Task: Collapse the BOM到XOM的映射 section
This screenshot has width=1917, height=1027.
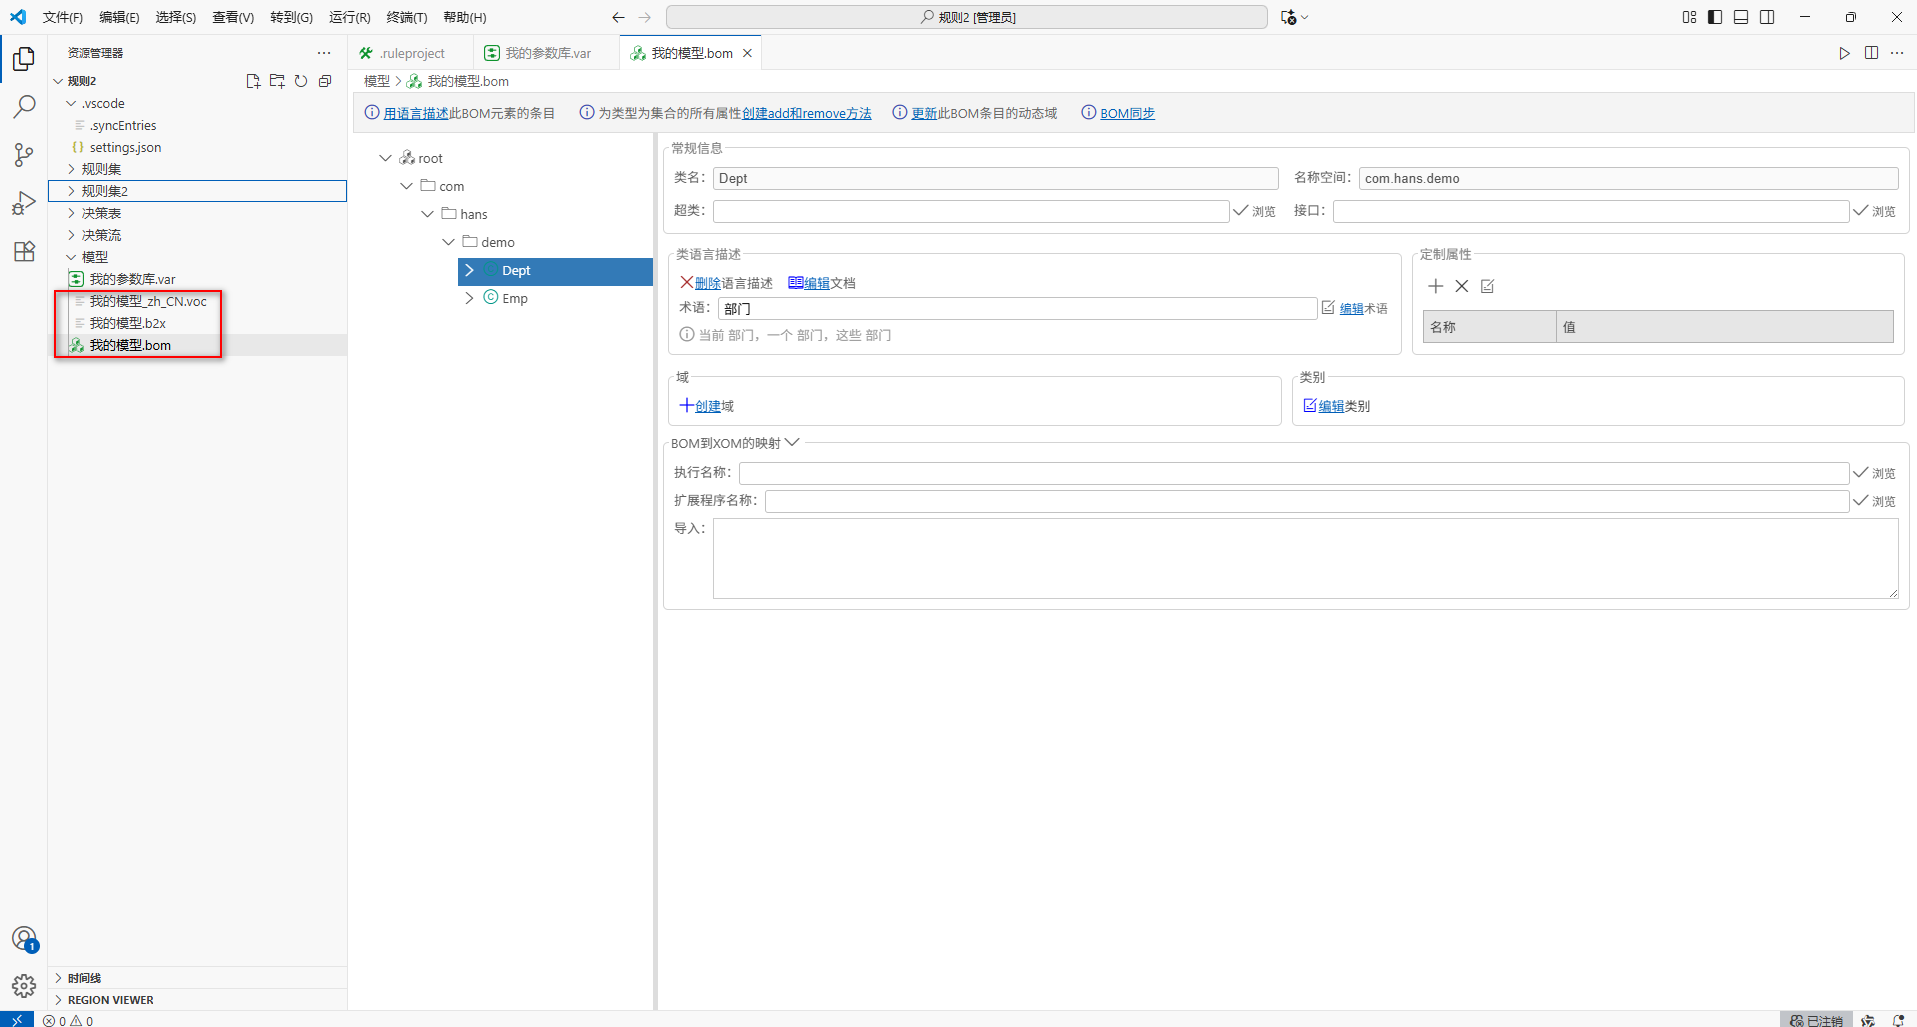Action: click(792, 443)
